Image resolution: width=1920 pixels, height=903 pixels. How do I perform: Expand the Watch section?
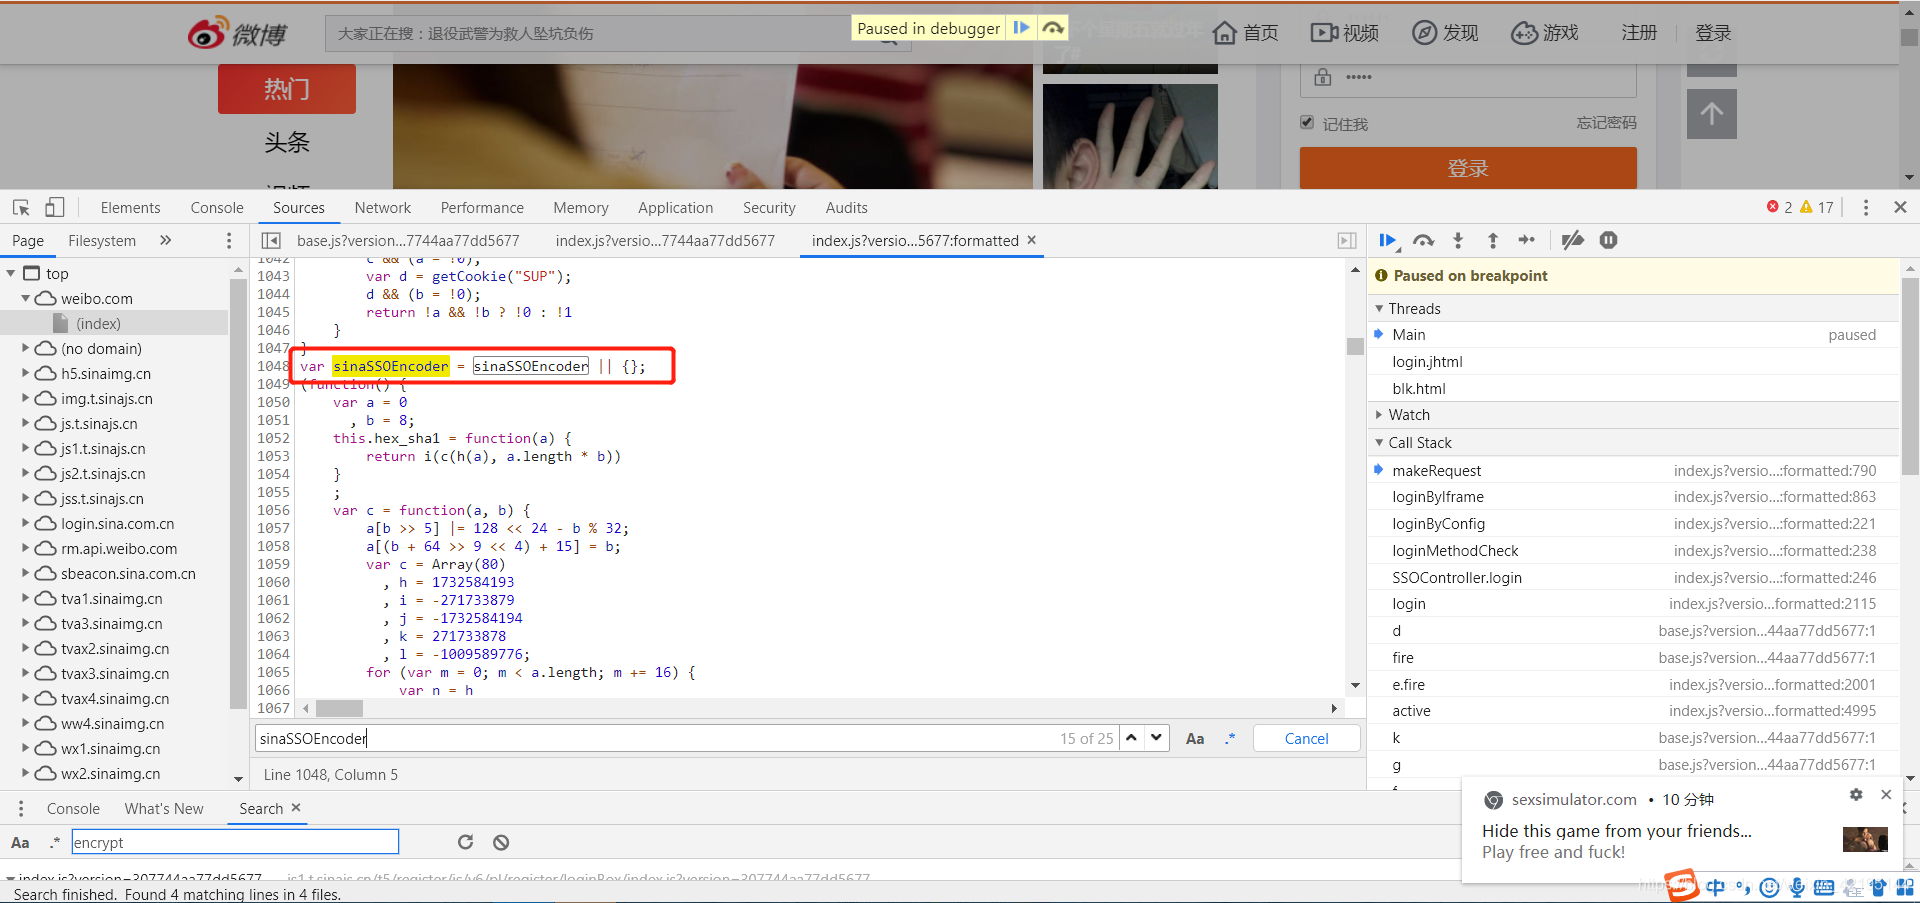click(1408, 415)
